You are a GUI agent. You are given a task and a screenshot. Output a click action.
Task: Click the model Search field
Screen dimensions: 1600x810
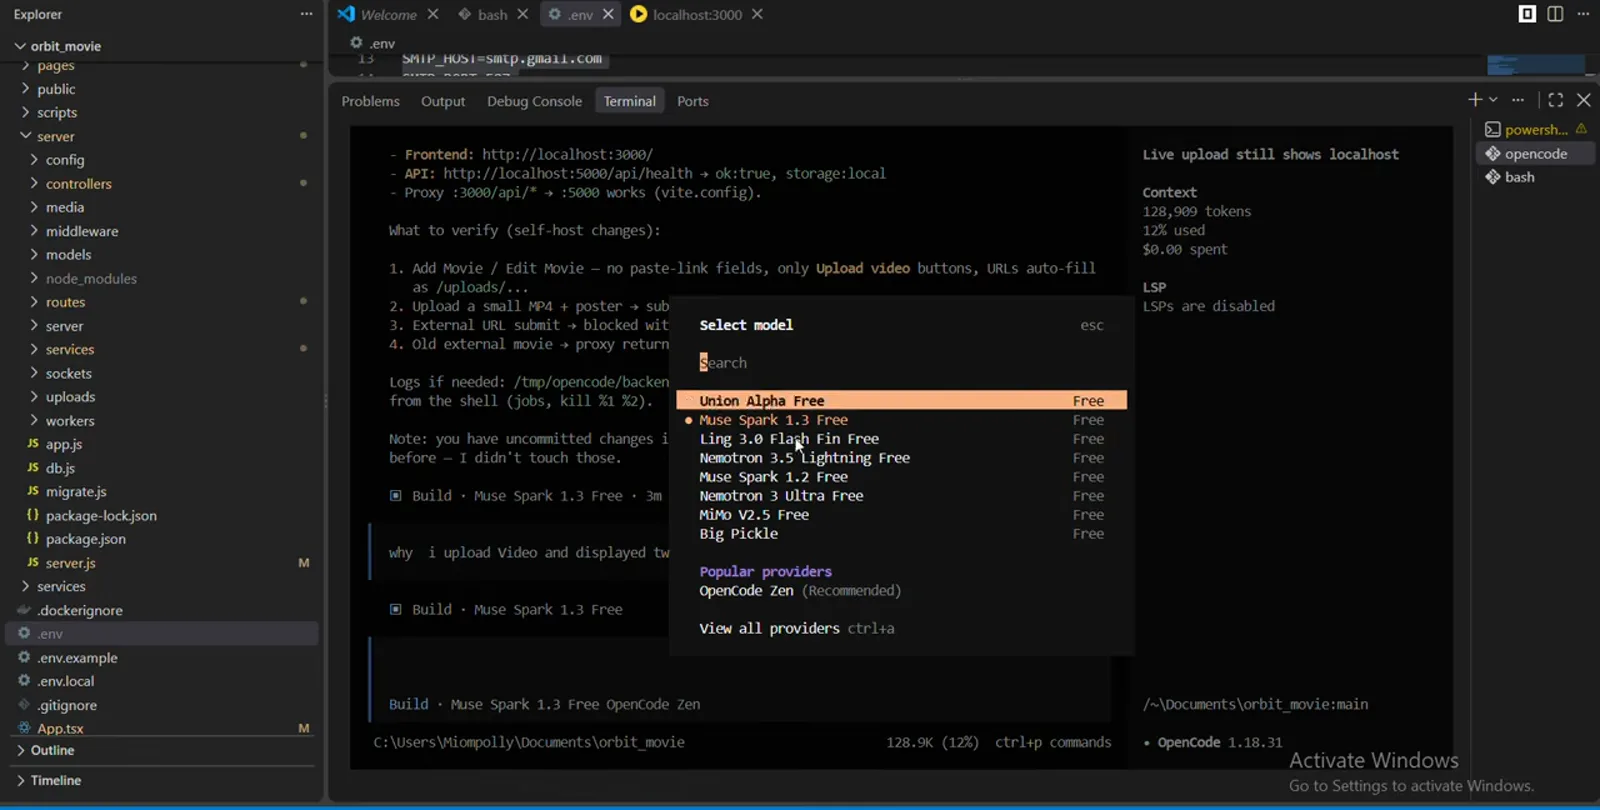coord(901,363)
